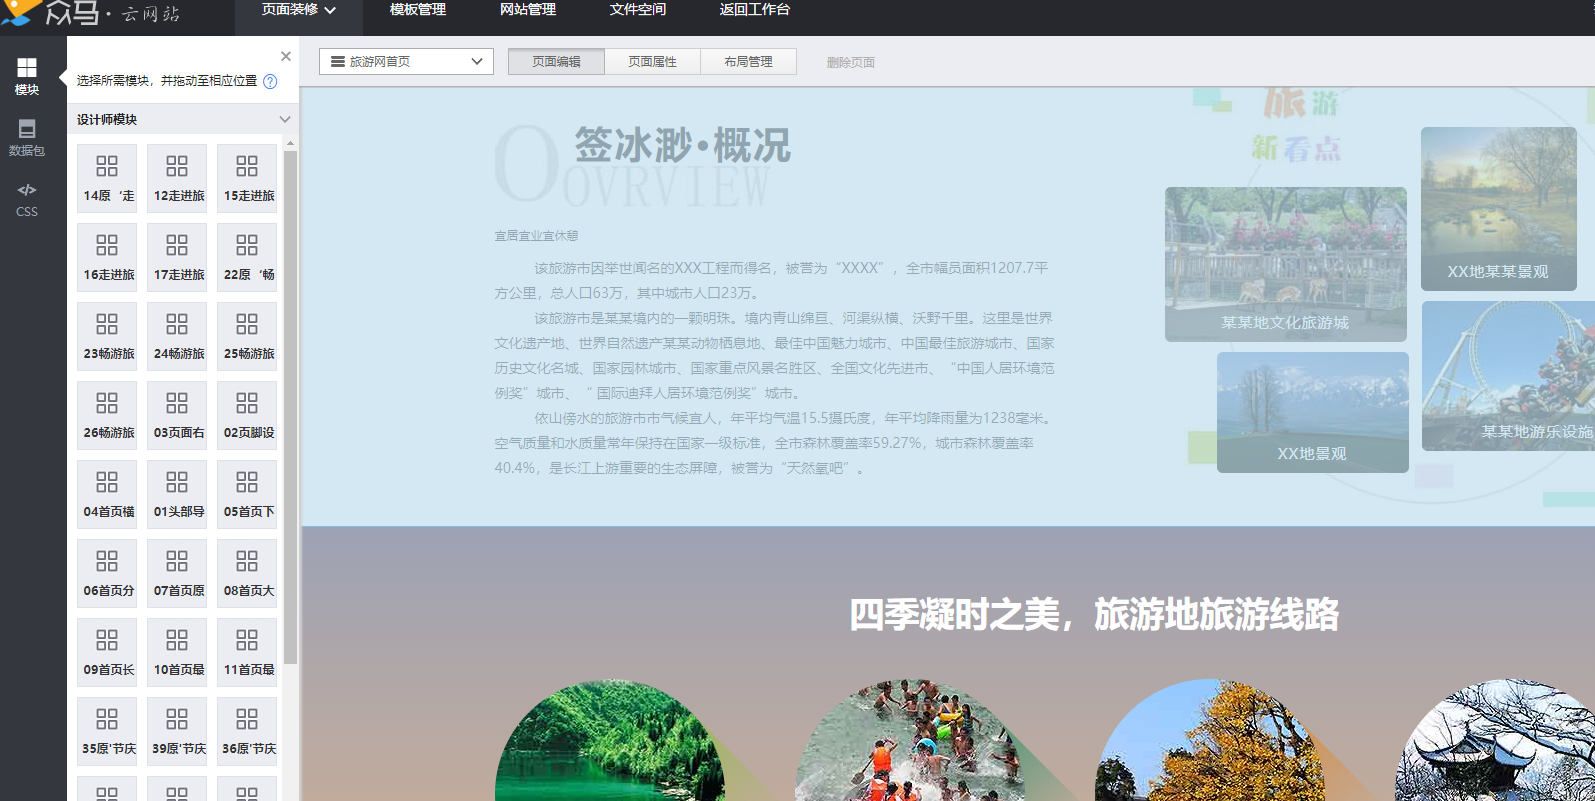The width and height of the screenshot is (1595, 801).
Task: Click the autumn tree circular image
Action: pos(1210,741)
